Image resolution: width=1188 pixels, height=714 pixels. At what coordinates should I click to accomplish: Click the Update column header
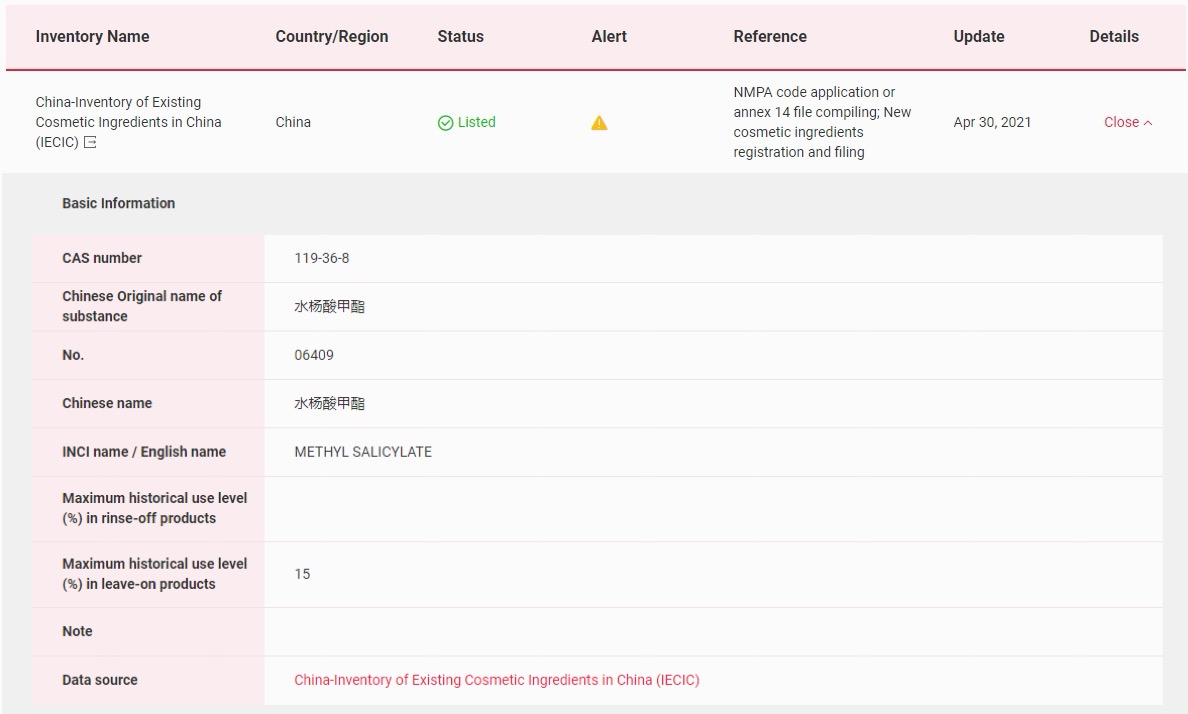[978, 36]
